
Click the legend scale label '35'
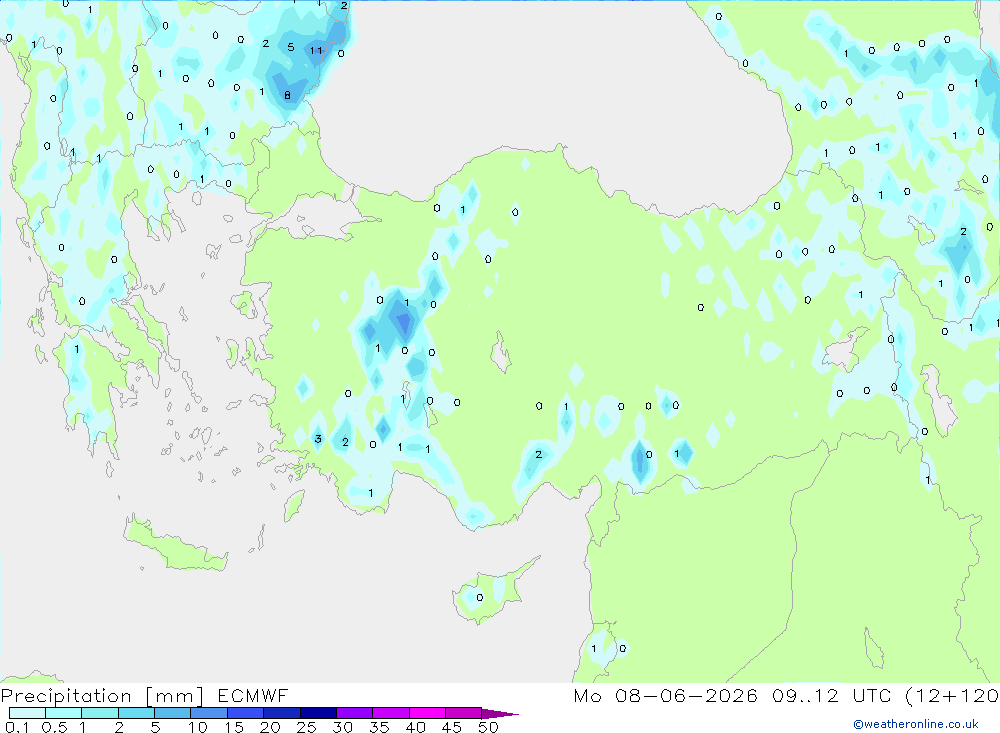379,727
